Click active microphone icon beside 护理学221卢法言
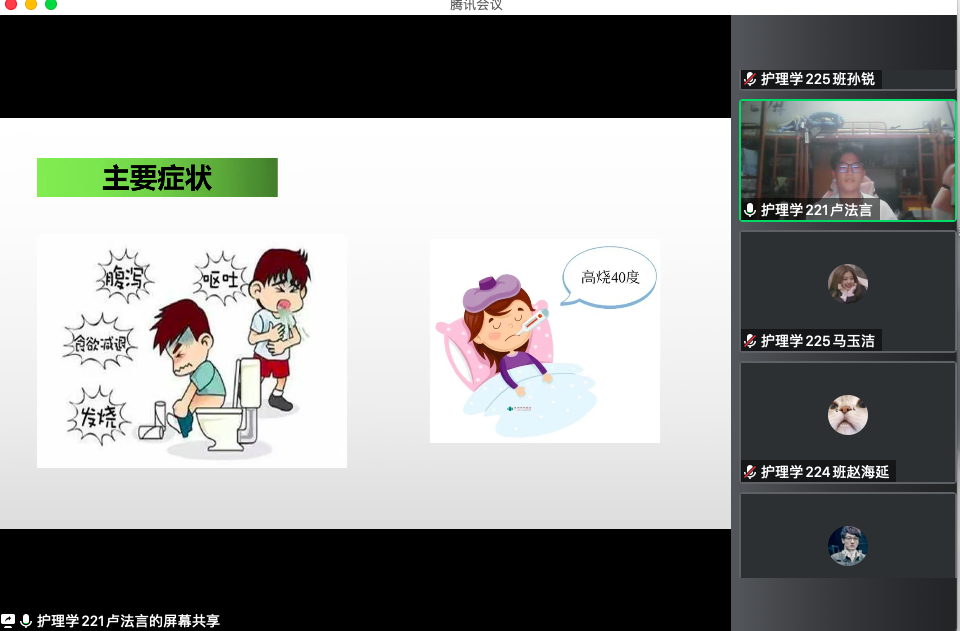The height and width of the screenshot is (631, 960). tap(750, 210)
